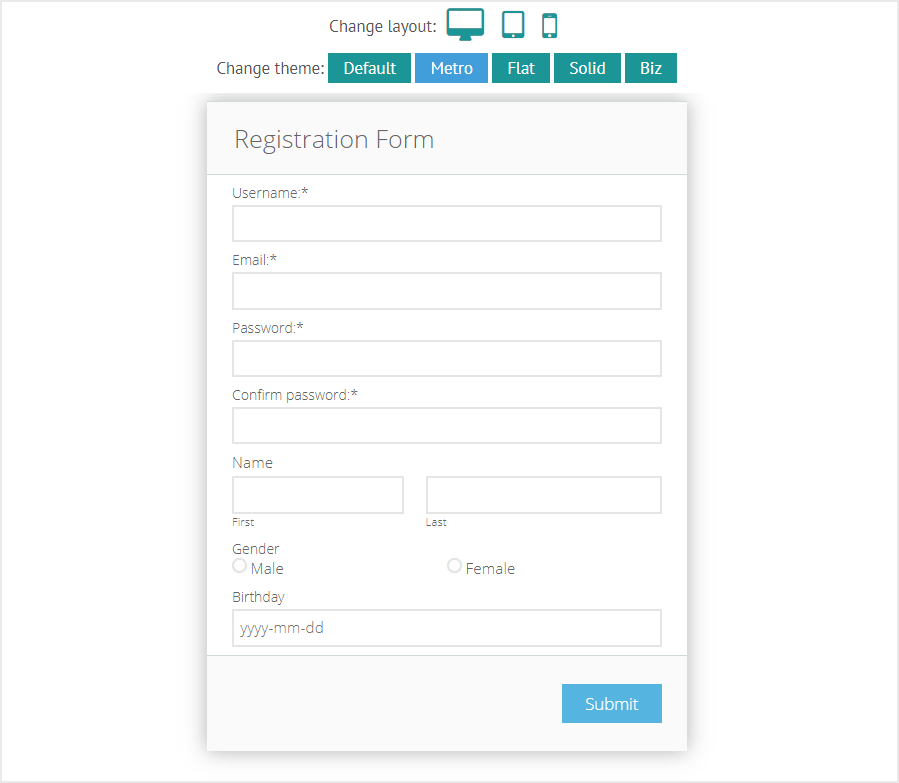899x783 pixels.
Task: Switch to mobile phone layout icon
Action: pos(549,25)
